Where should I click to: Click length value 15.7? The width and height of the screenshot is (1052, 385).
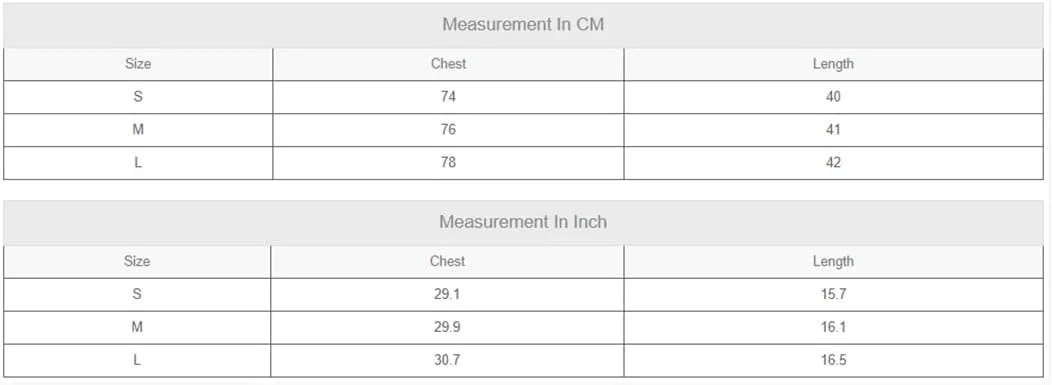tap(833, 294)
